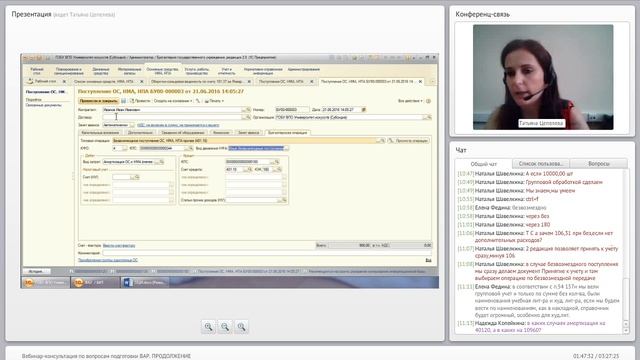Image resolution: width=640 pixels, height=360 pixels.
Task: Open the Список пользователей chat tab
Action: coord(541,164)
